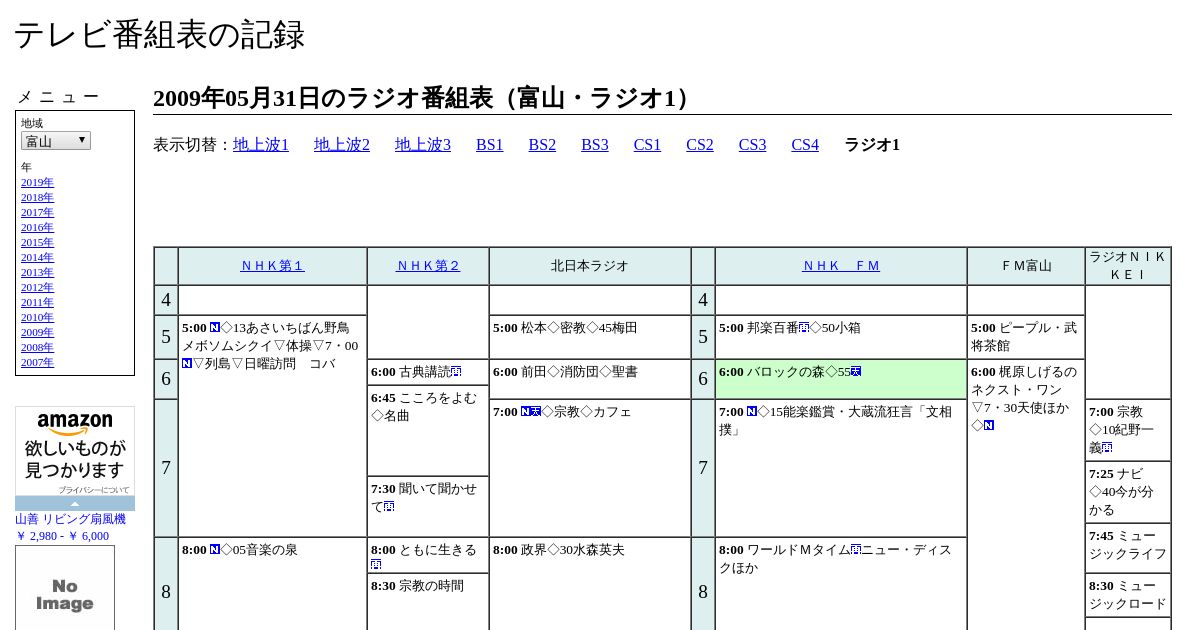Click the rerun 再 icon after 古典講読
The image size is (1200, 630).
[x=456, y=371]
